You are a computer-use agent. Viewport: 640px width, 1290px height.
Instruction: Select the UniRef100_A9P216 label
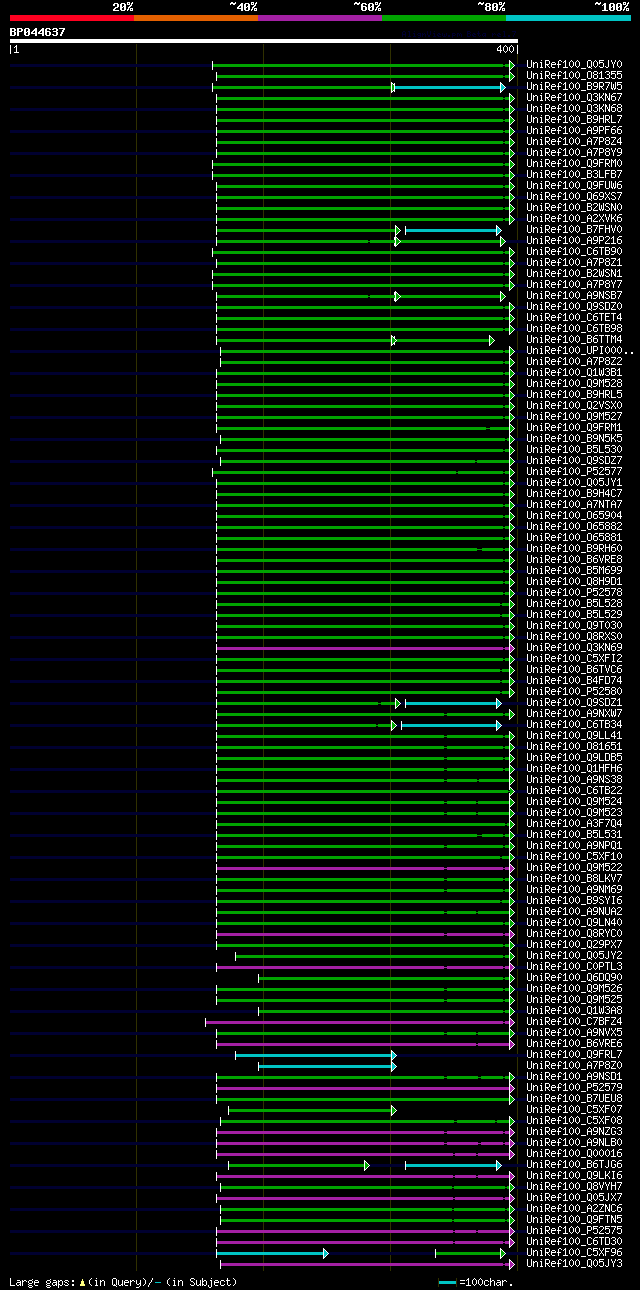pyautogui.click(x=574, y=240)
